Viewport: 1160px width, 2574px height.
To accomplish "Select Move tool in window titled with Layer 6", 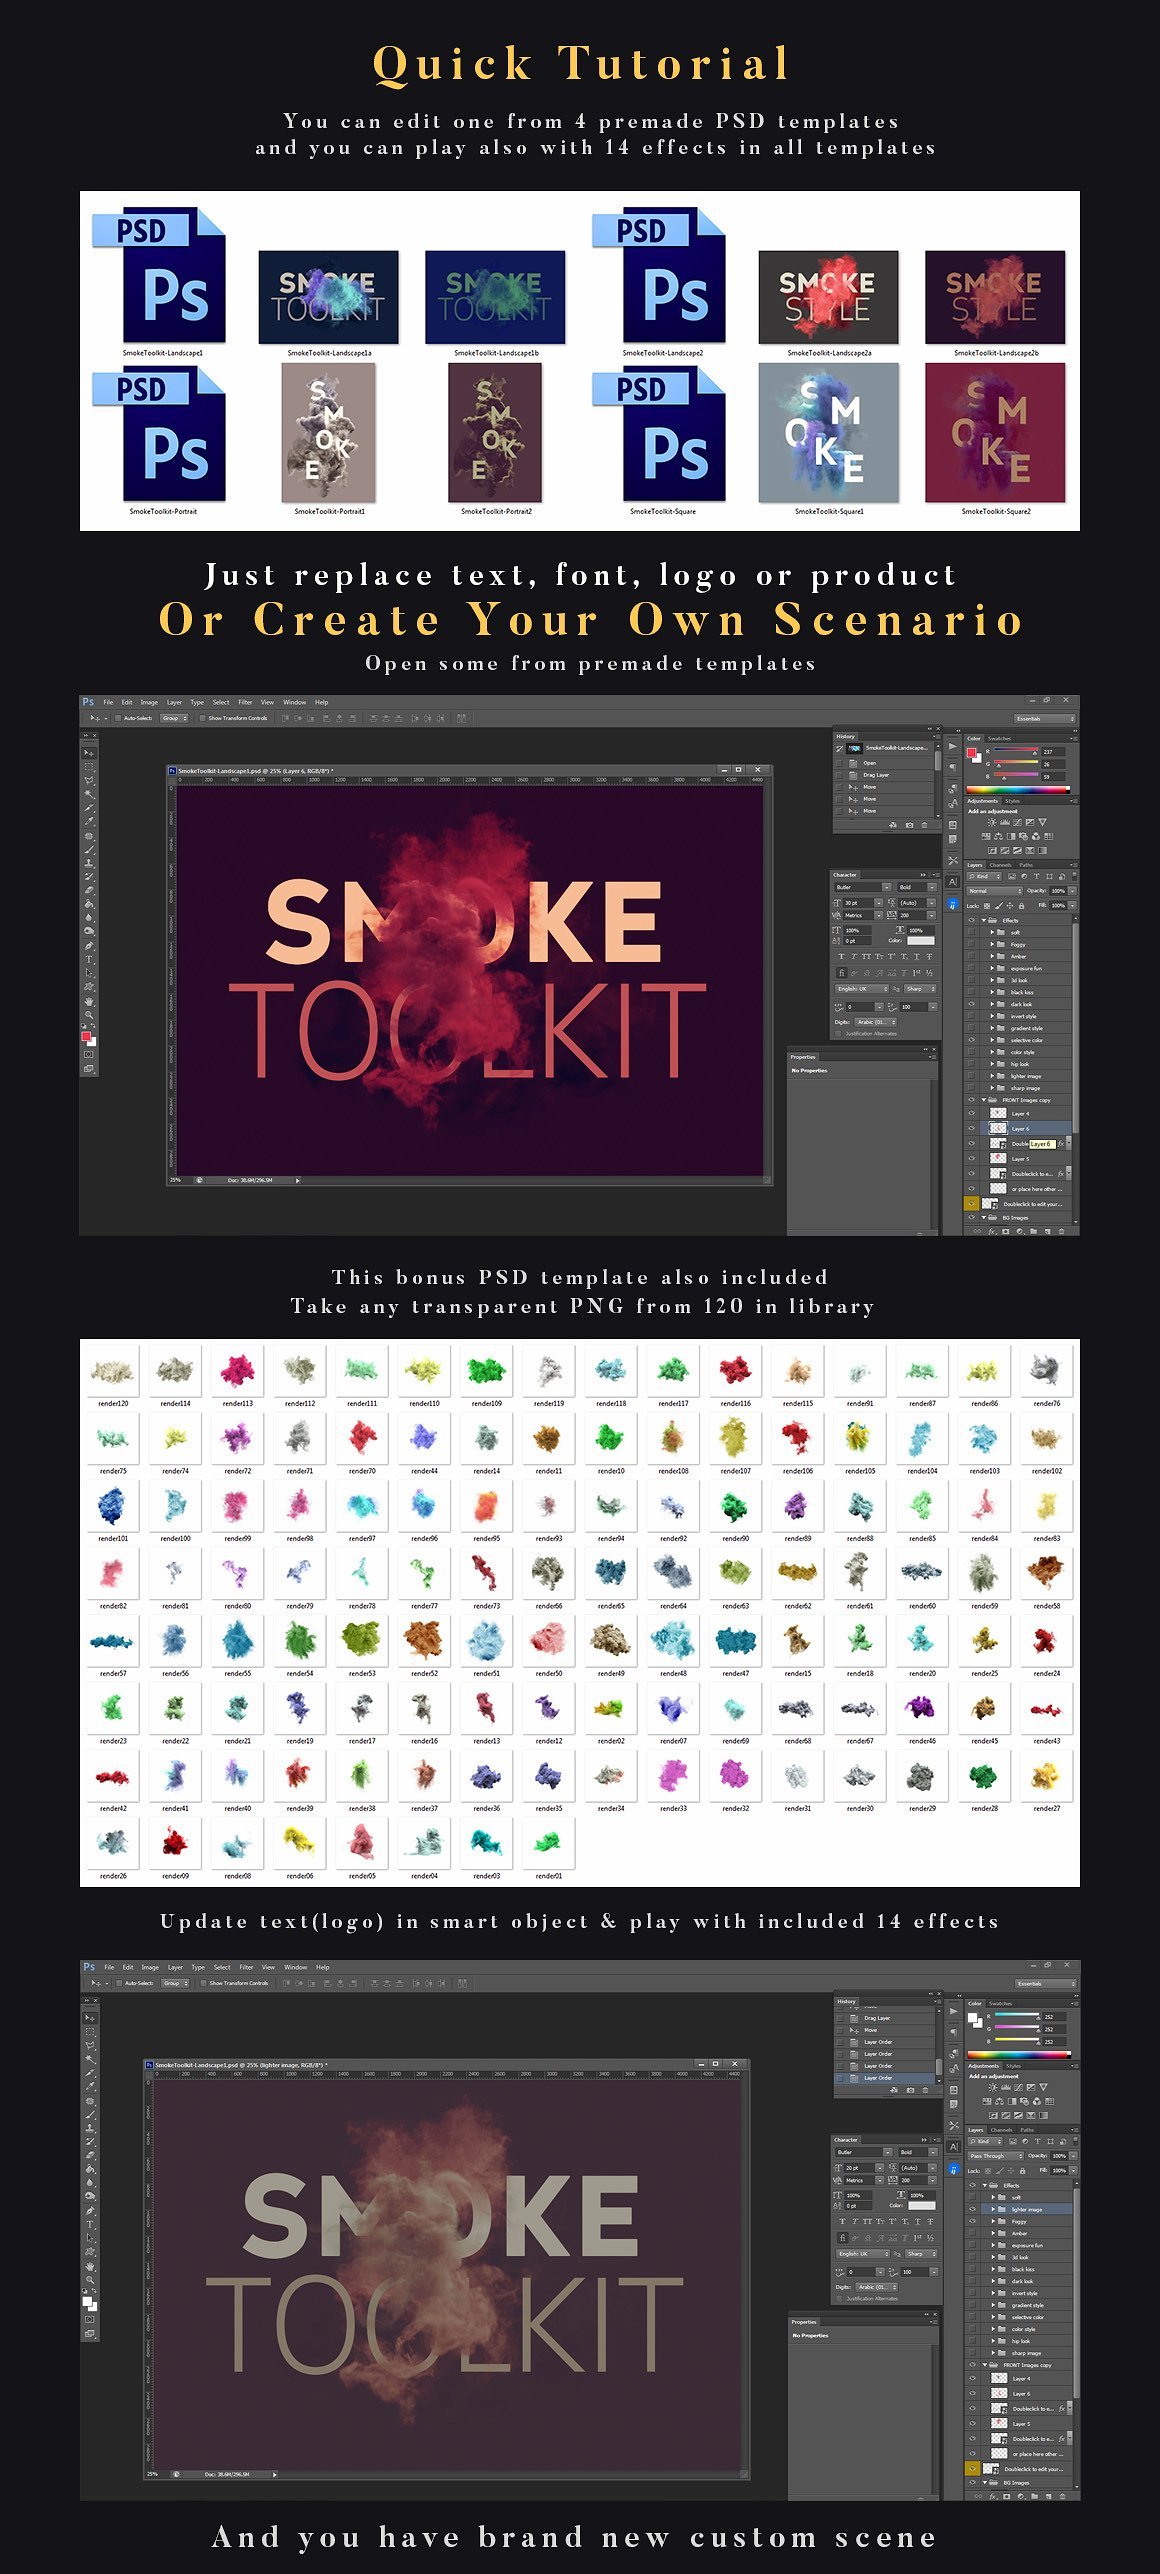I will tap(89, 753).
